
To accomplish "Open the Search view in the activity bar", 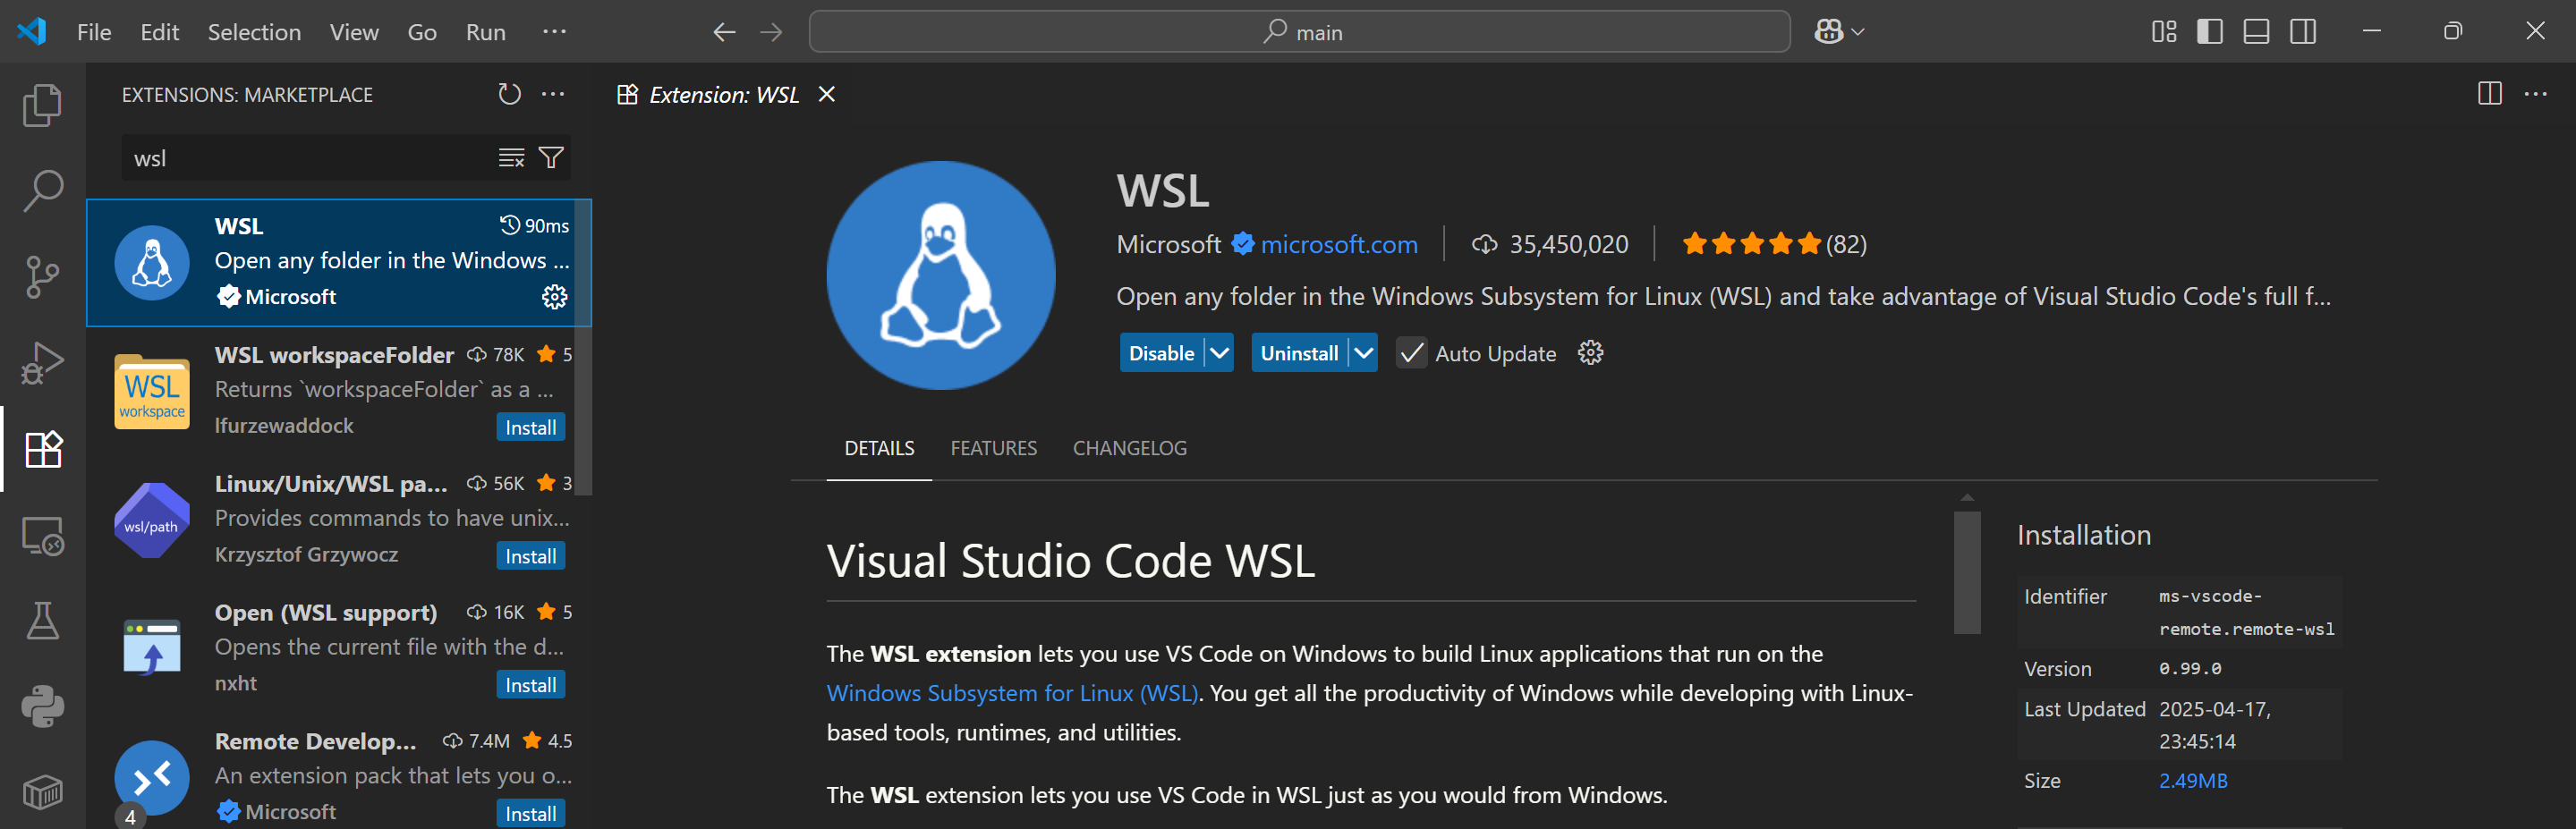I will (x=42, y=190).
